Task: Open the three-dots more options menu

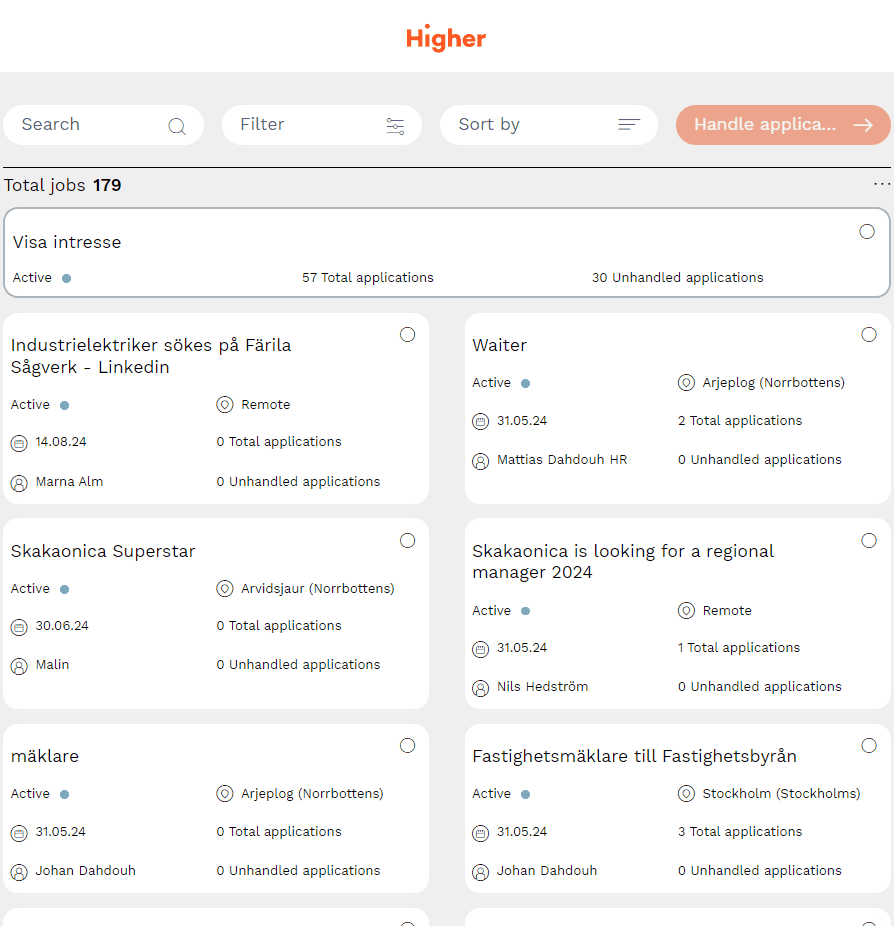Action: (x=881, y=184)
